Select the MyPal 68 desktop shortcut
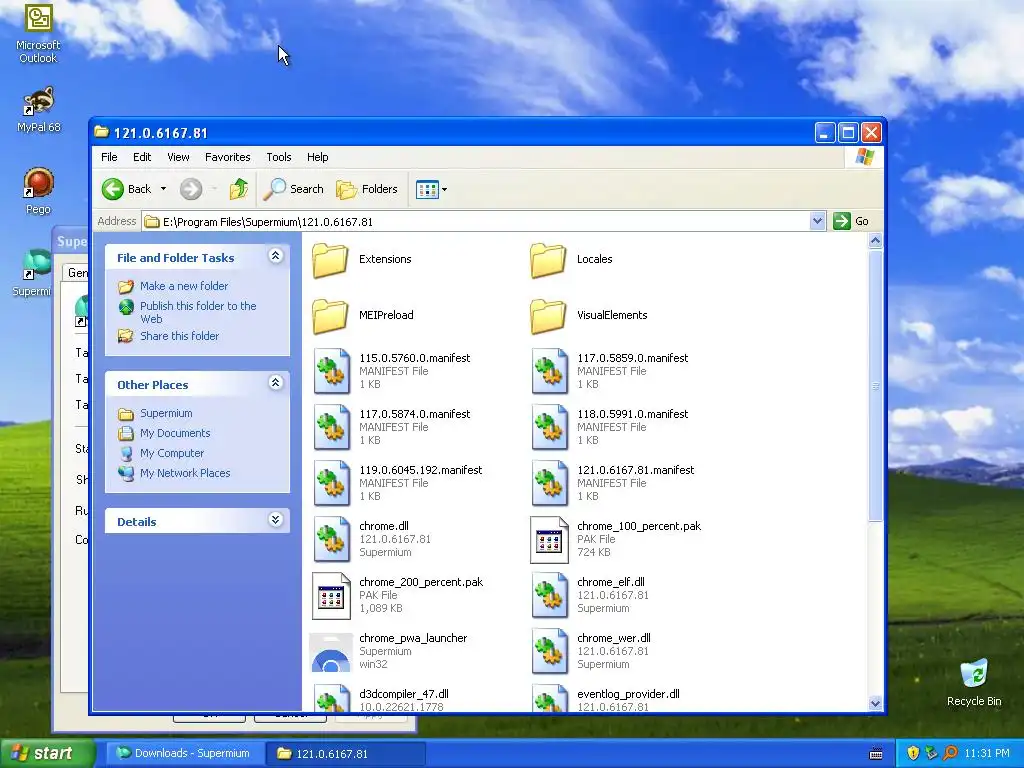The image size is (1024, 768). [39, 110]
